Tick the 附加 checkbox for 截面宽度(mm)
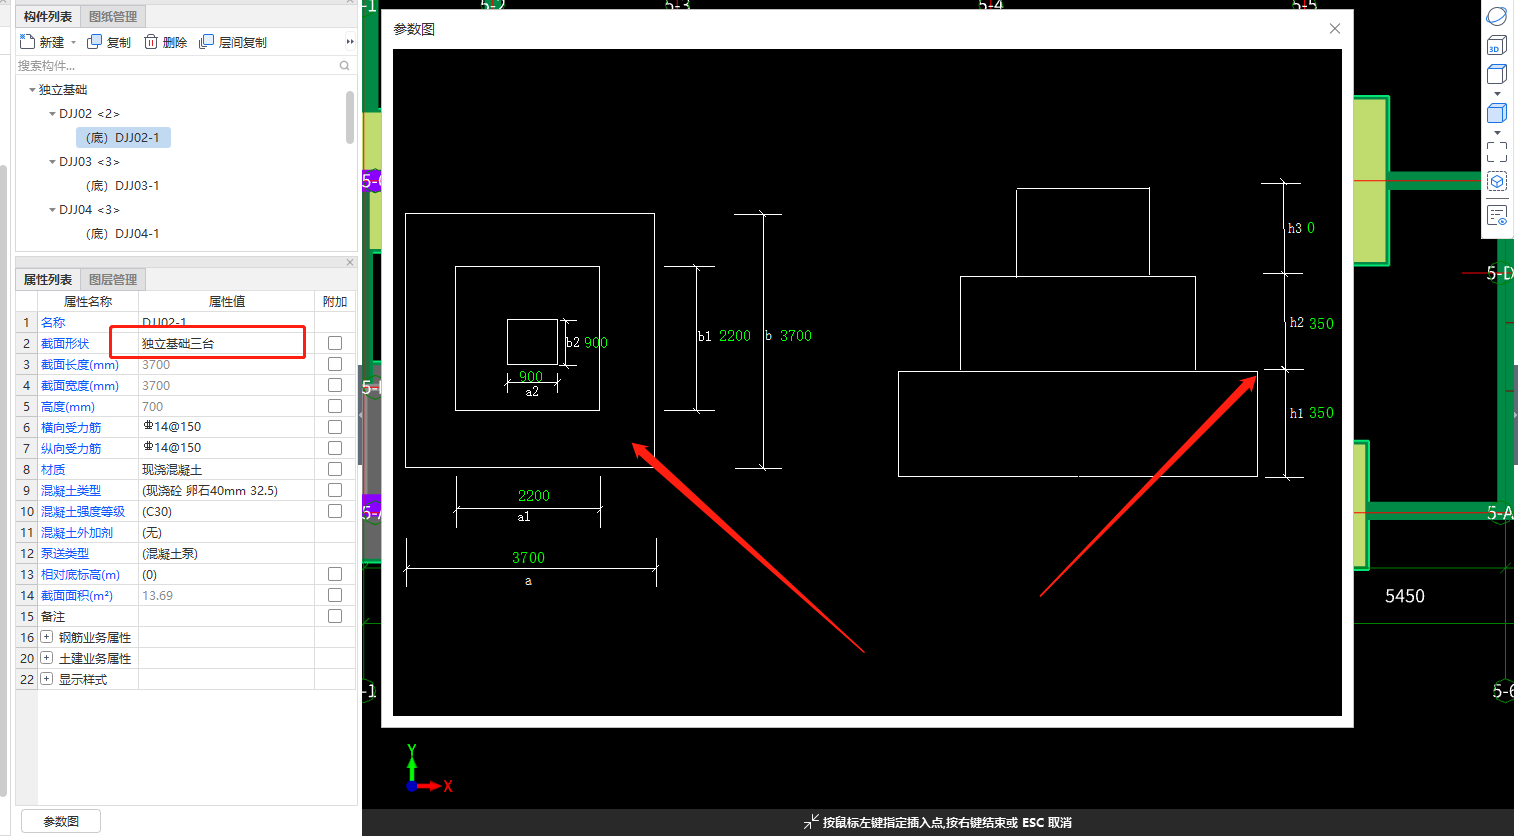Image resolution: width=1518 pixels, height=836 pixels. pyautogui.click(x=335, y=385)
